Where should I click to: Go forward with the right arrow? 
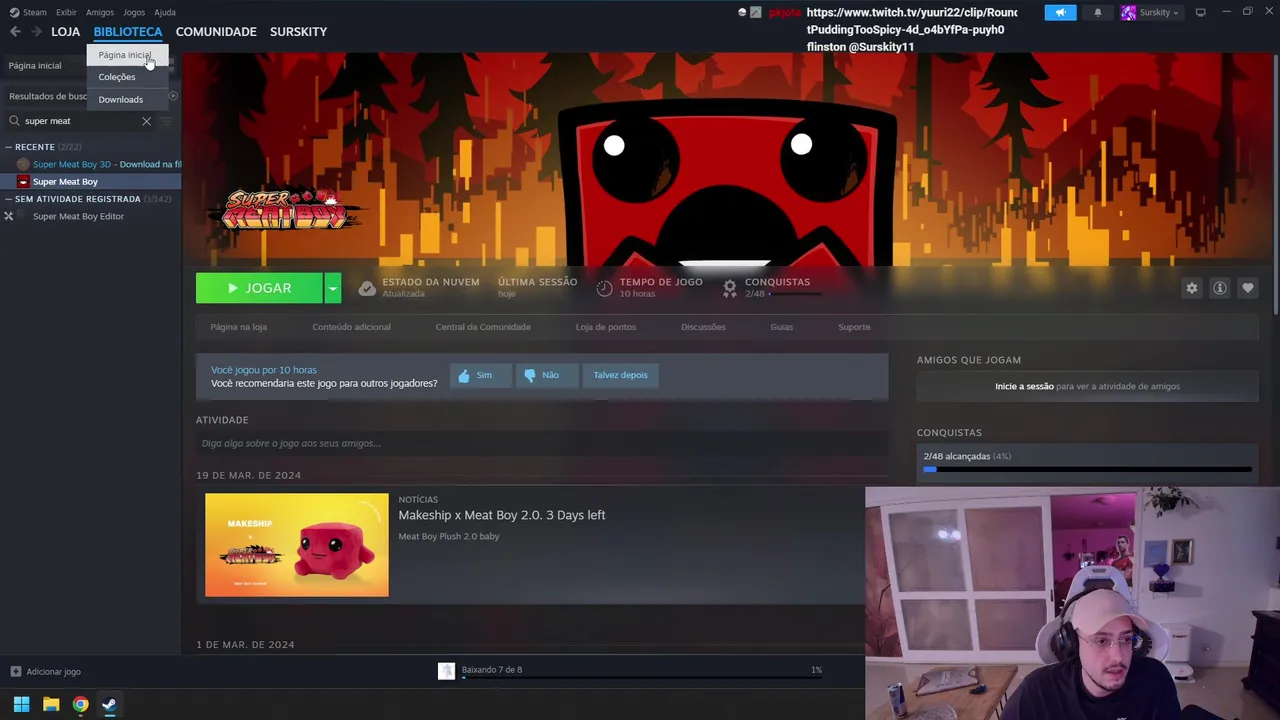(36, 32)
